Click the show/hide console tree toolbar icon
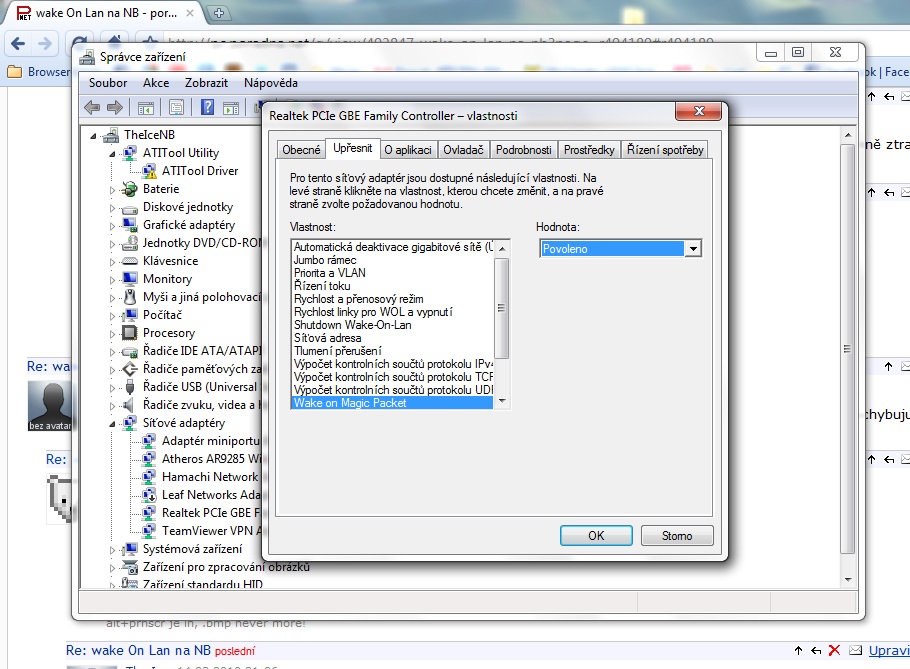This screenshot has height=669, width=910. (146, 107)
